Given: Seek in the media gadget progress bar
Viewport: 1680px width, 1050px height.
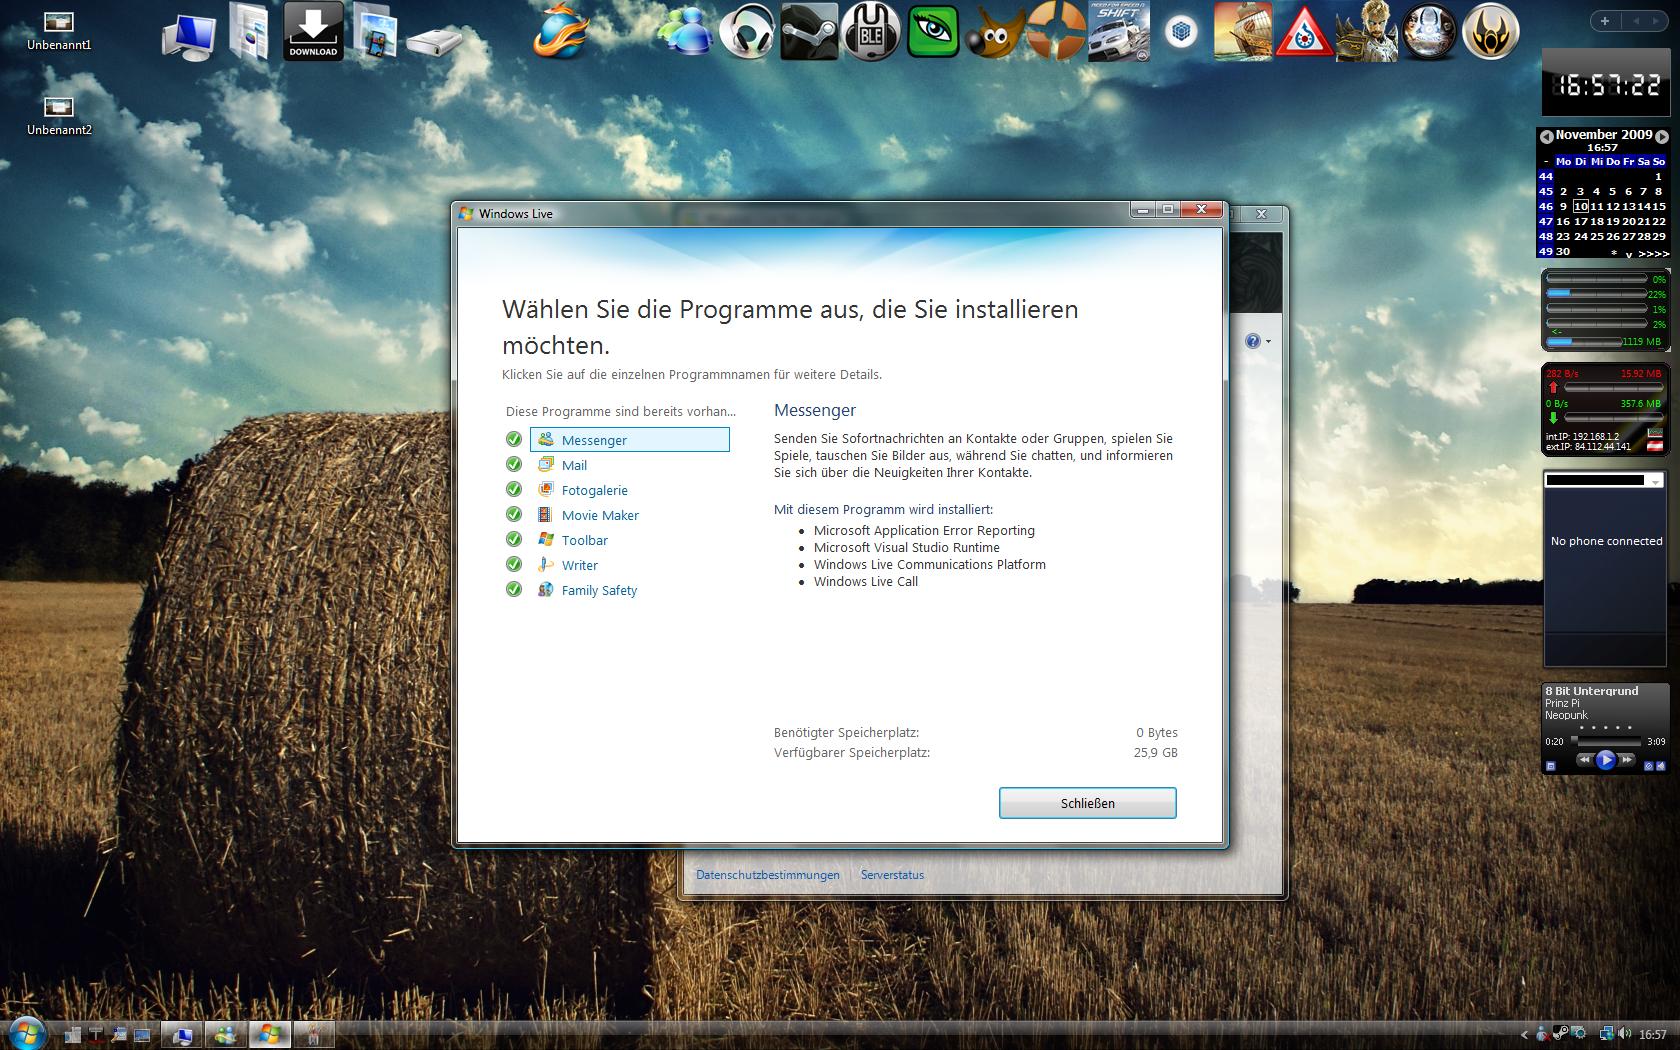Looking at the screenshot, I should tap(1606, 741).
